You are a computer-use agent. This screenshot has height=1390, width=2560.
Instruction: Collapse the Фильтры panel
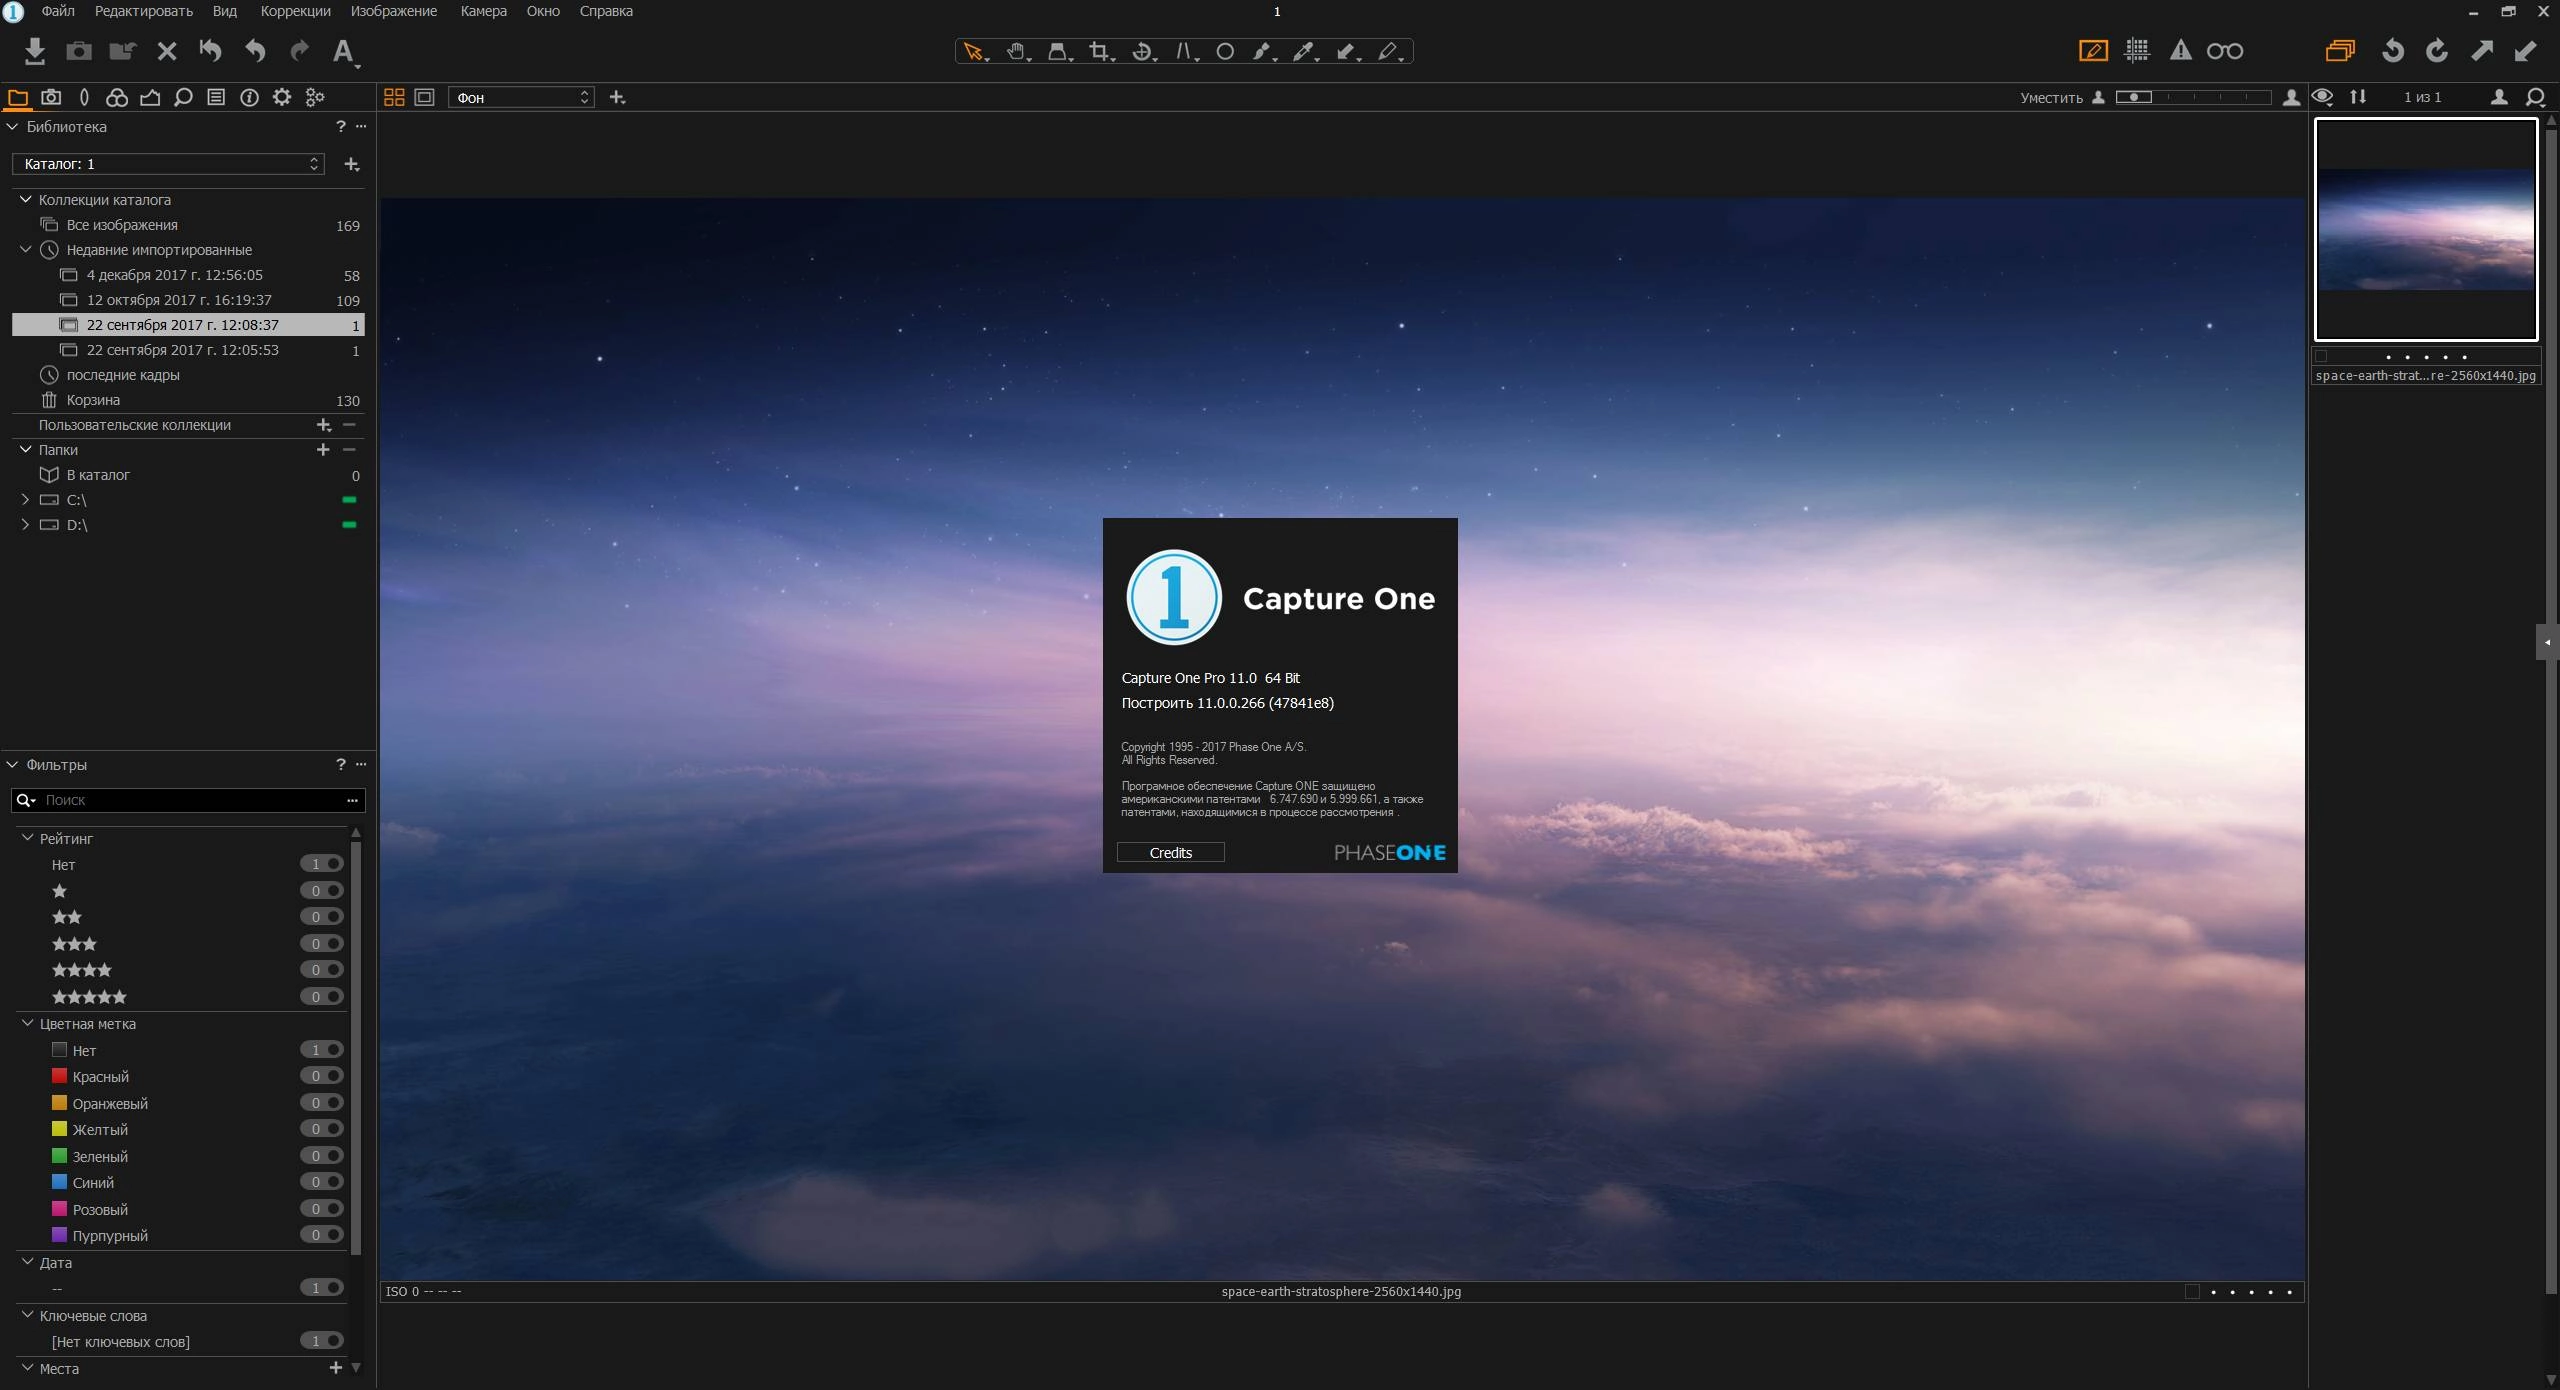(x=13, y=765)
